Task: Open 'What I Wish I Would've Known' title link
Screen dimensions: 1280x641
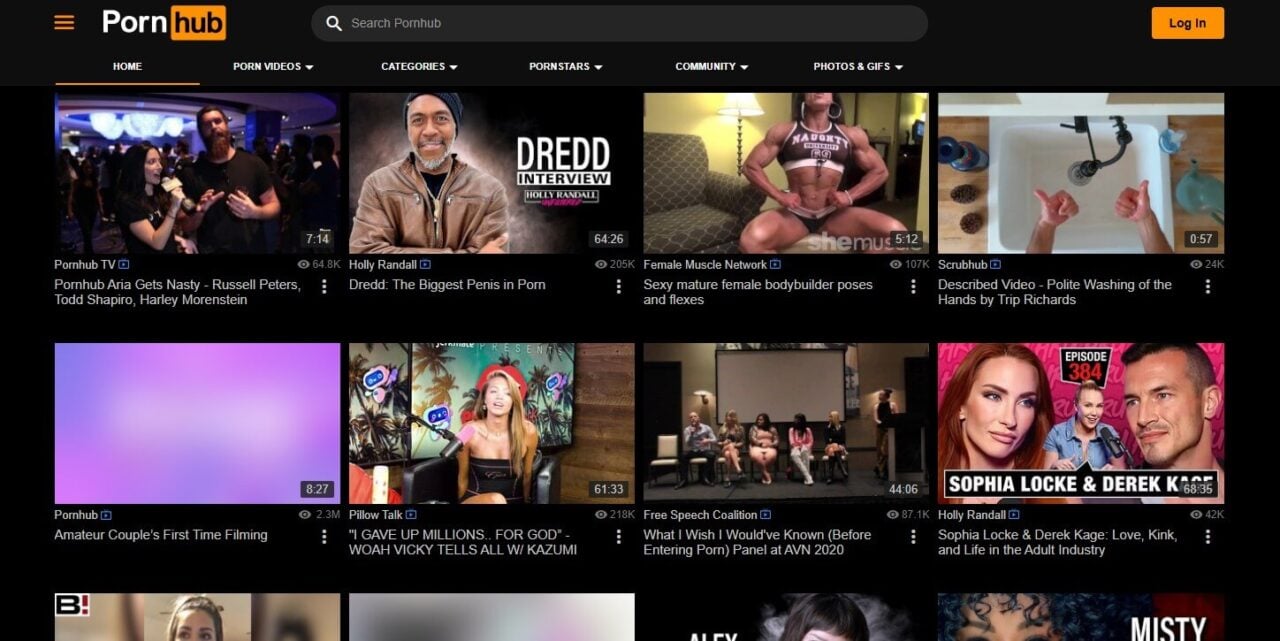Action: pos(757,542)
